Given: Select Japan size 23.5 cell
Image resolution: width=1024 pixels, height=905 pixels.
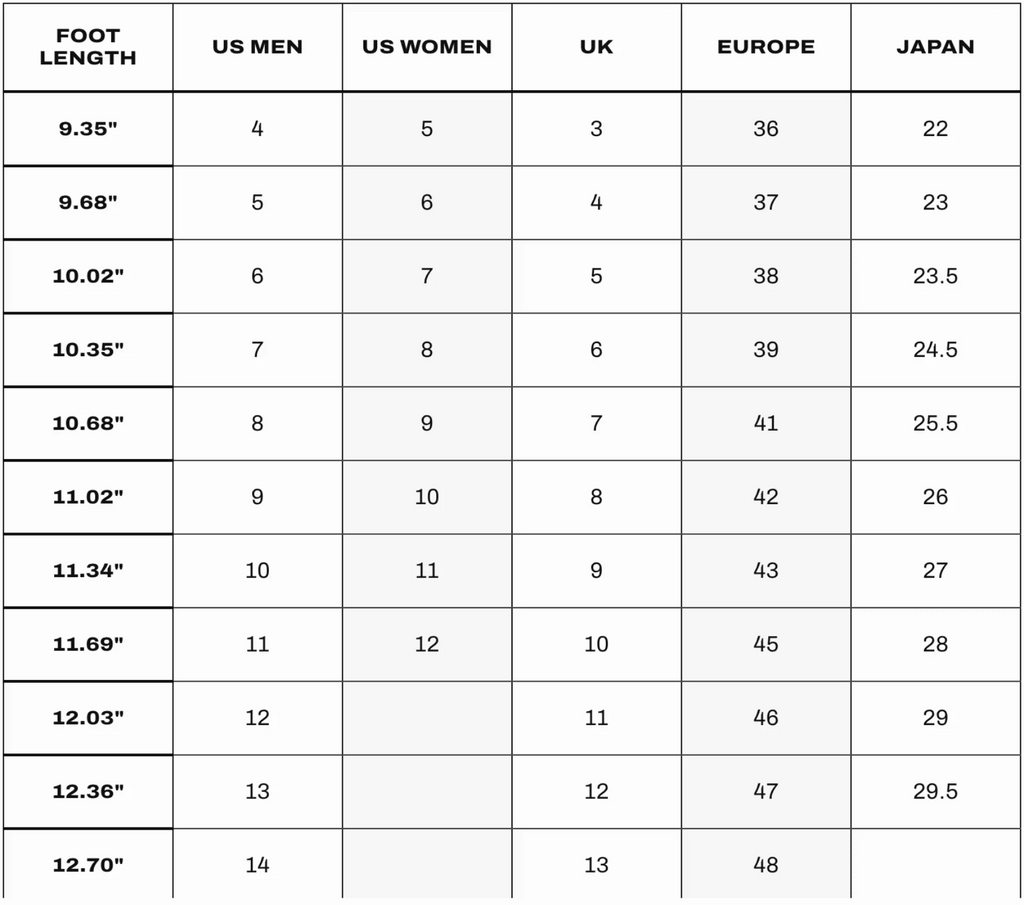Looking at the screenshot, I should (935, 276).
